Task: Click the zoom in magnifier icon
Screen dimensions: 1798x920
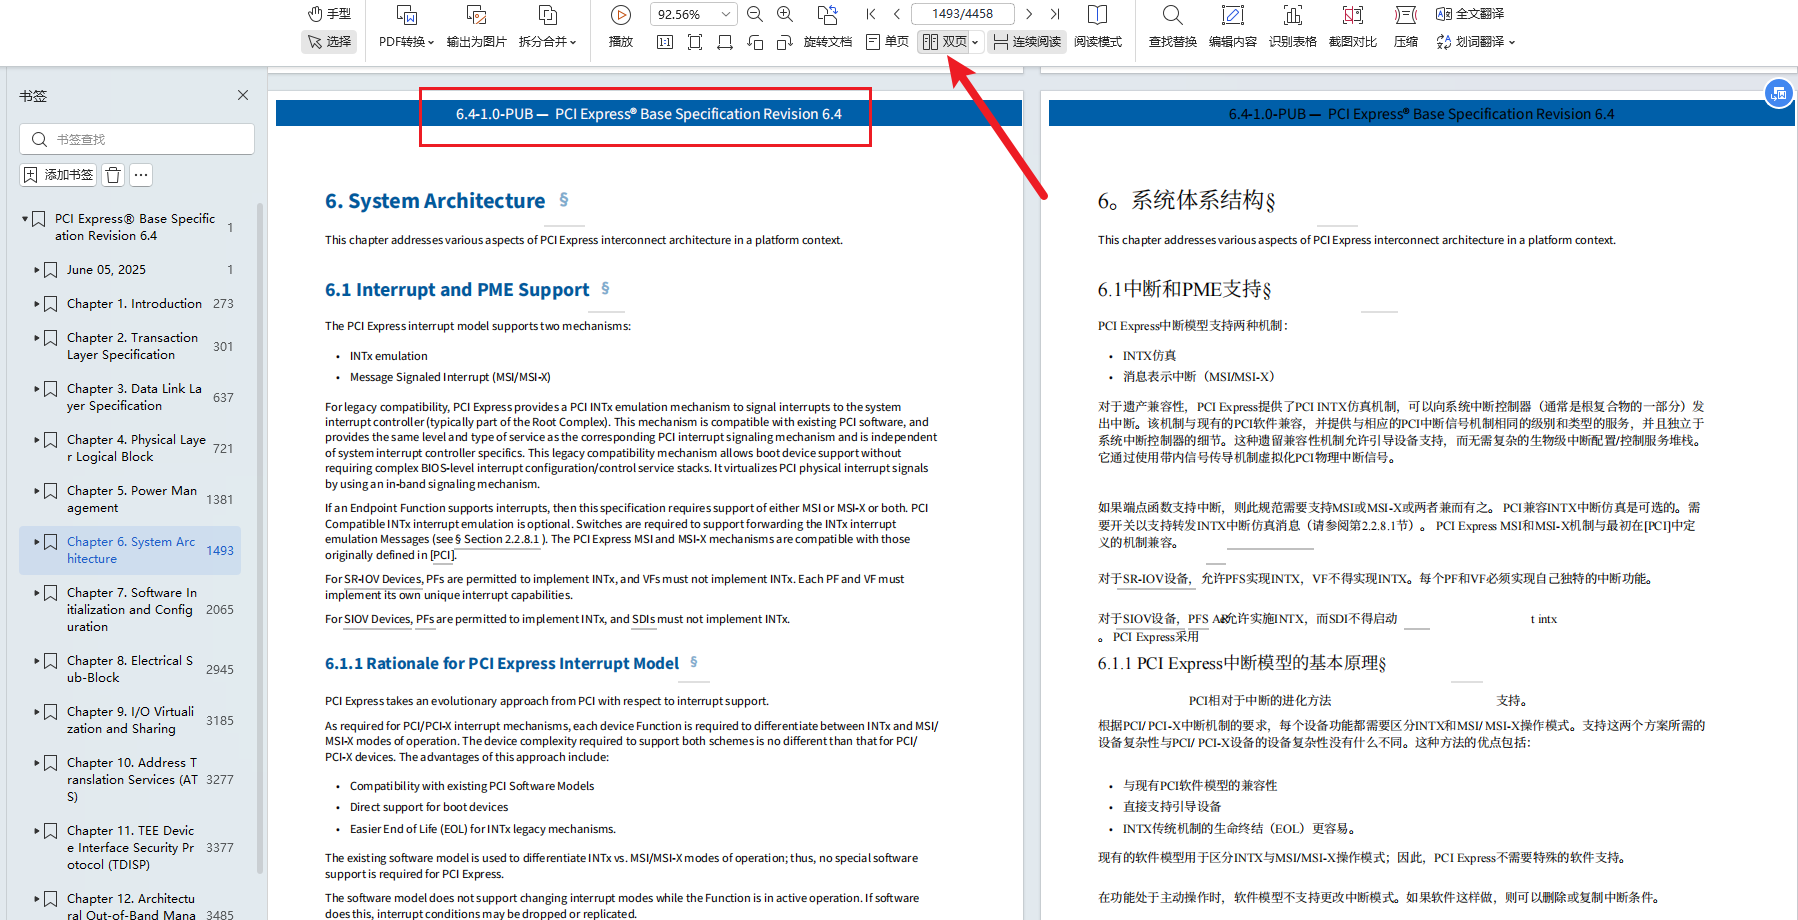Action: pyautogui.click(x=785, y=14)
